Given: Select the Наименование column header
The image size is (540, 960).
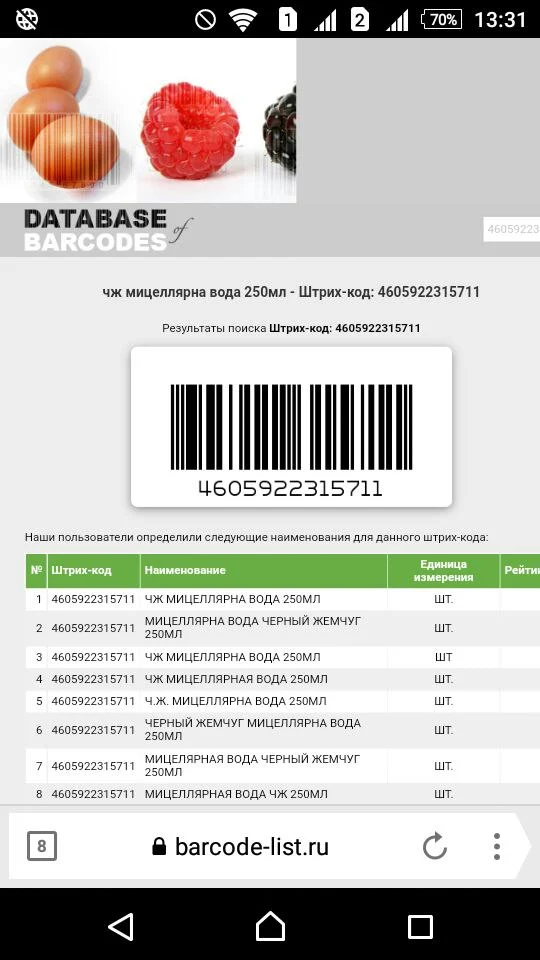Looking at the screenshot, I should [x=264, y=571].
